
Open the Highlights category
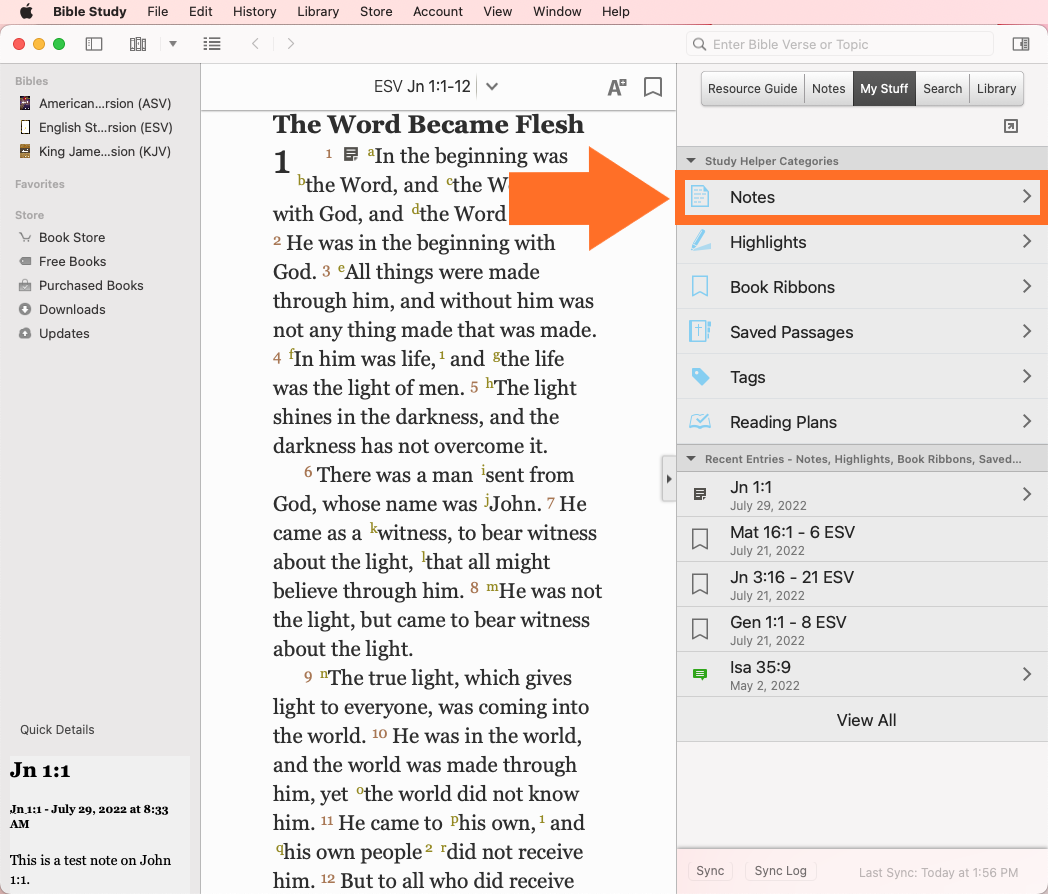(862, 242)
